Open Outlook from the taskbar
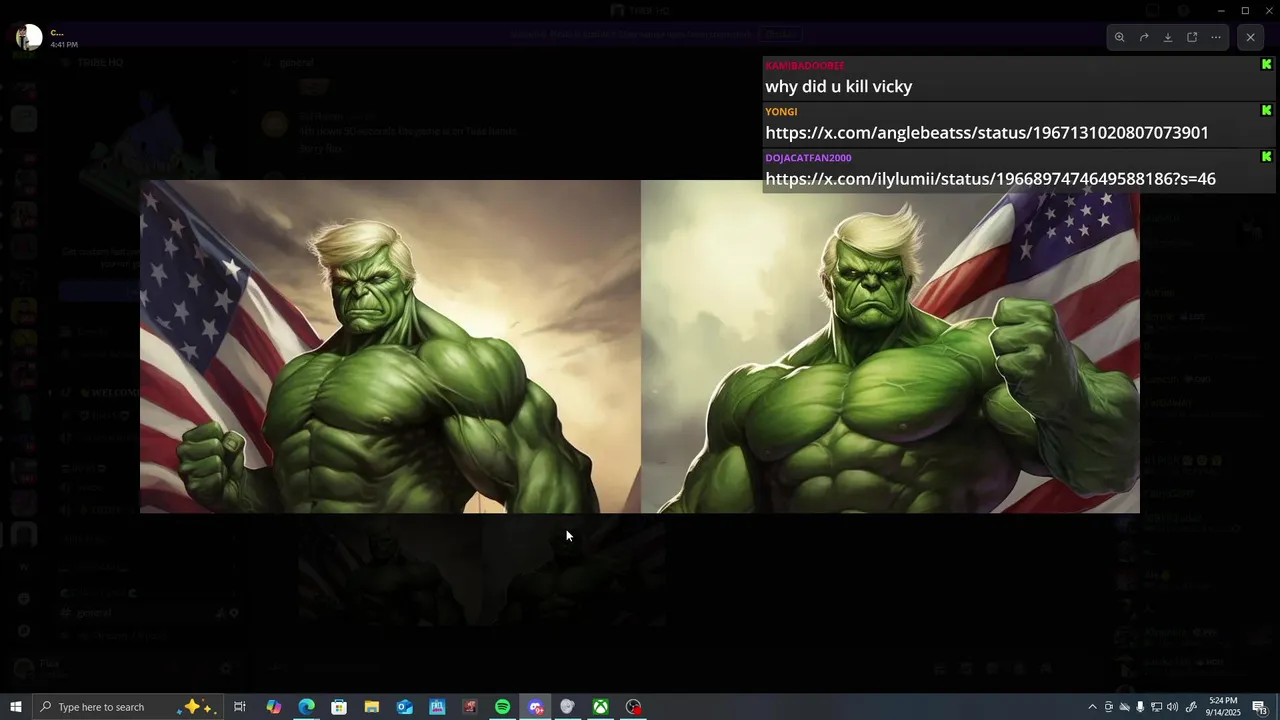This screenshot has height=720, width=1280. click(x=404, y=707)
